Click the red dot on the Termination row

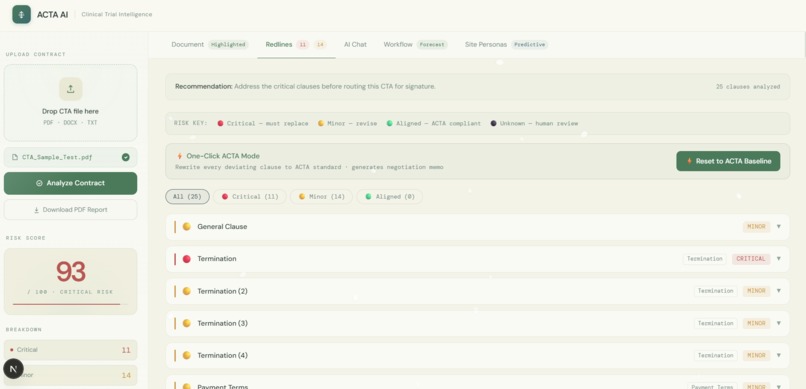click(187, 259)
